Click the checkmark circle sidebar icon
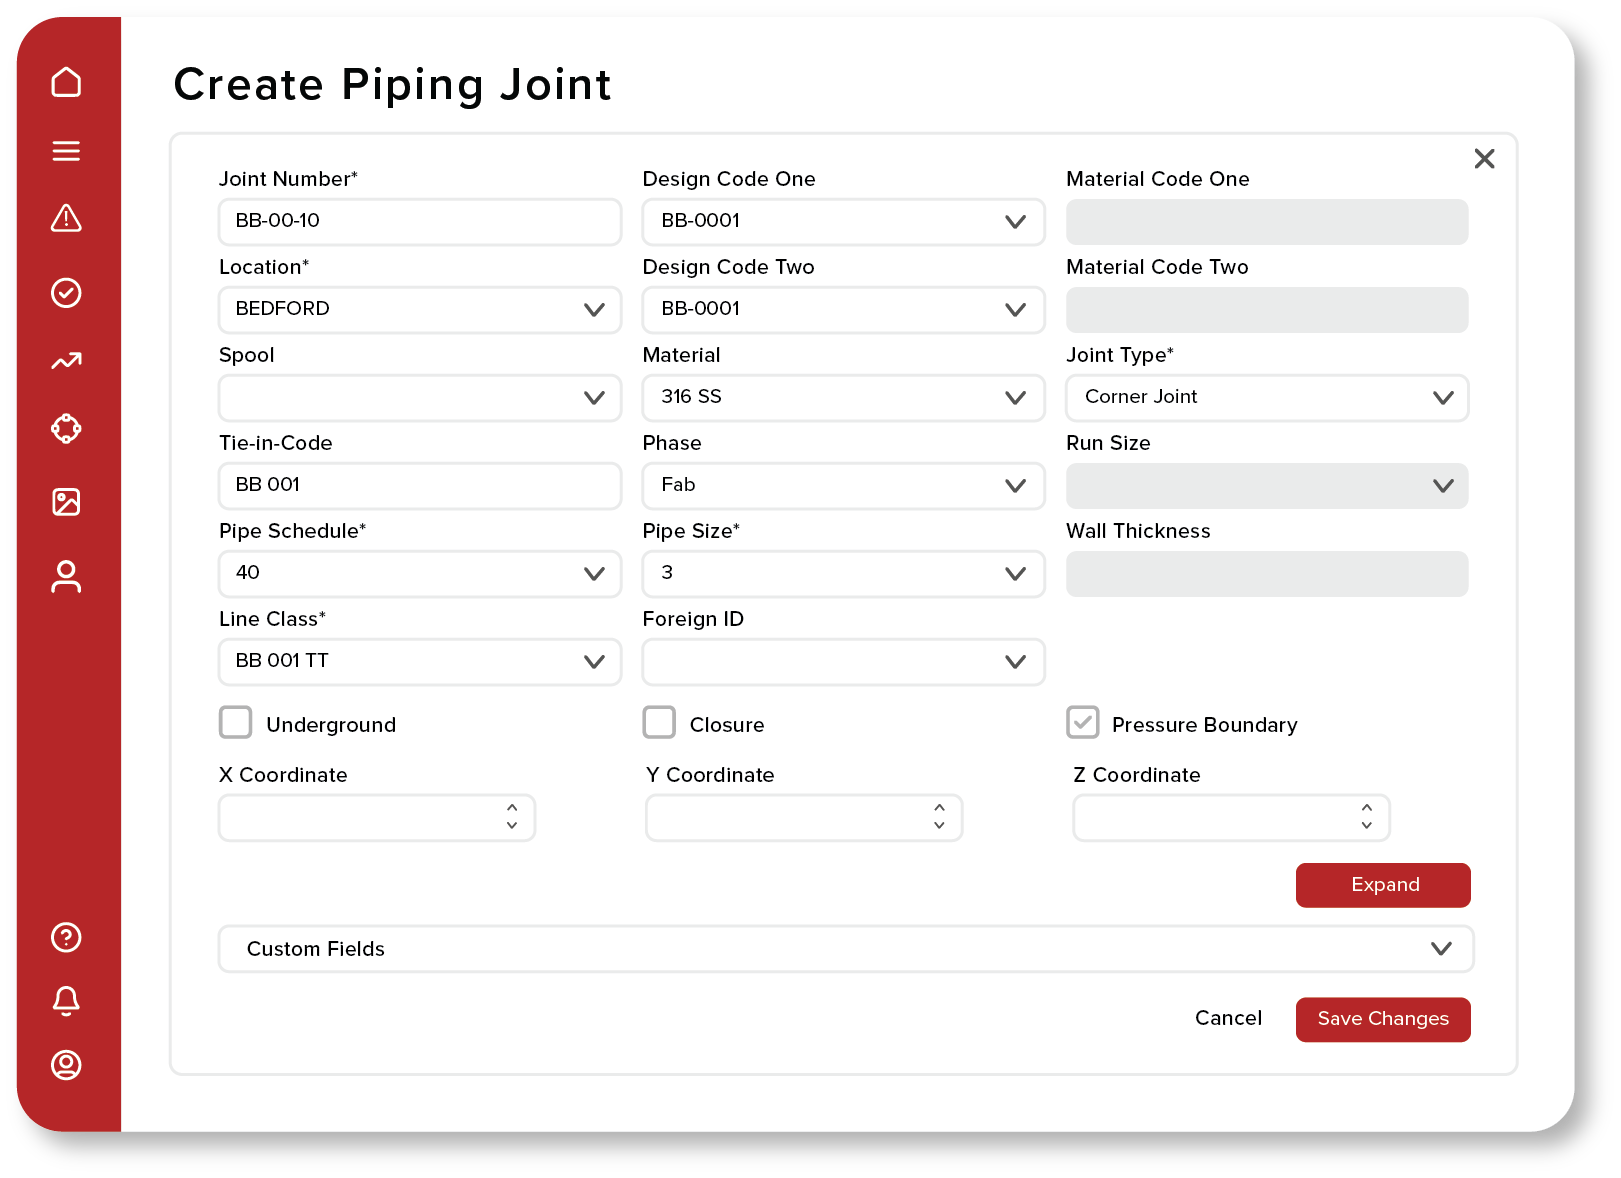Viewport: 1621px width, 1178px height. click(66, 292)
